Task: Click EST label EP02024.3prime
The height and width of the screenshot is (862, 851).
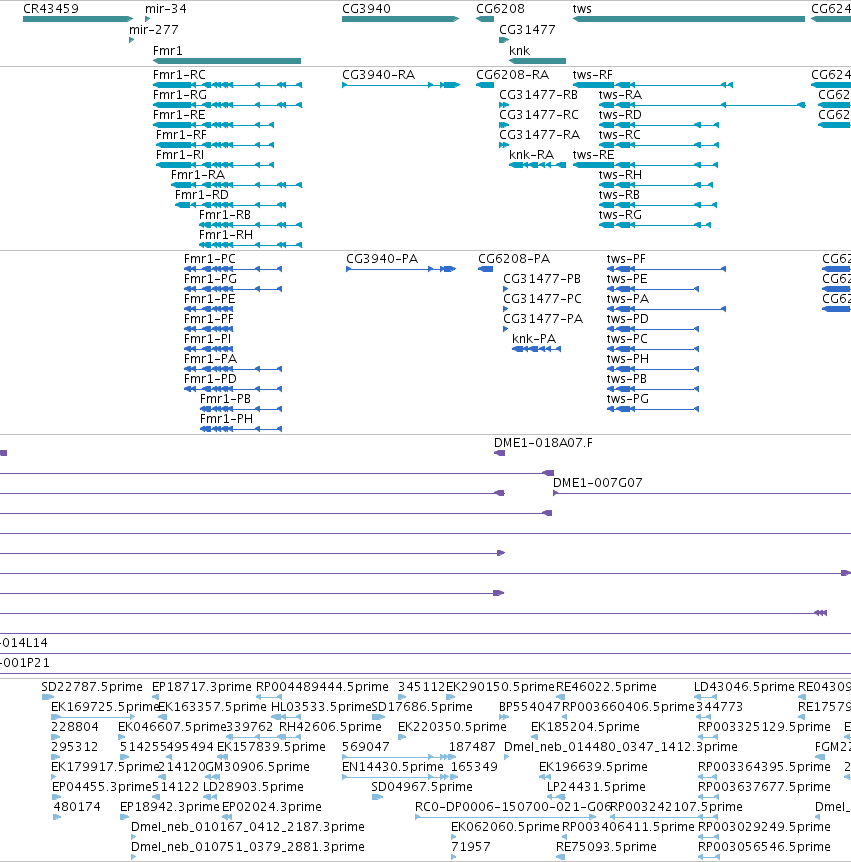Action: 272,806
